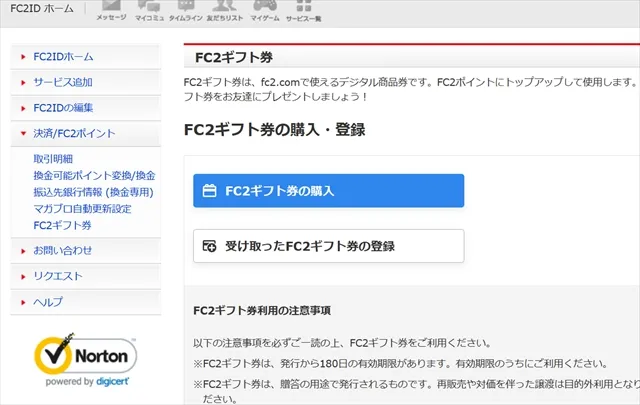Open 振込先銀行情報 (換金専用) link
The height and width of the screenshot is (405, 640).
(93, 192)
